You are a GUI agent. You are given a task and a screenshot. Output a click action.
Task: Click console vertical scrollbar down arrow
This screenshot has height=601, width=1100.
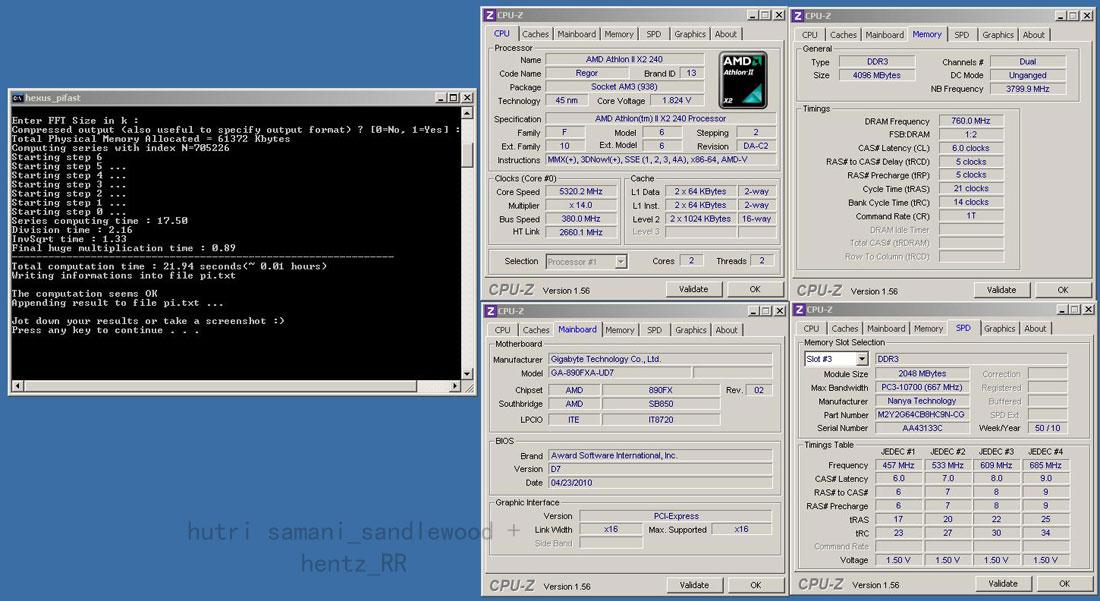(467, 374)
